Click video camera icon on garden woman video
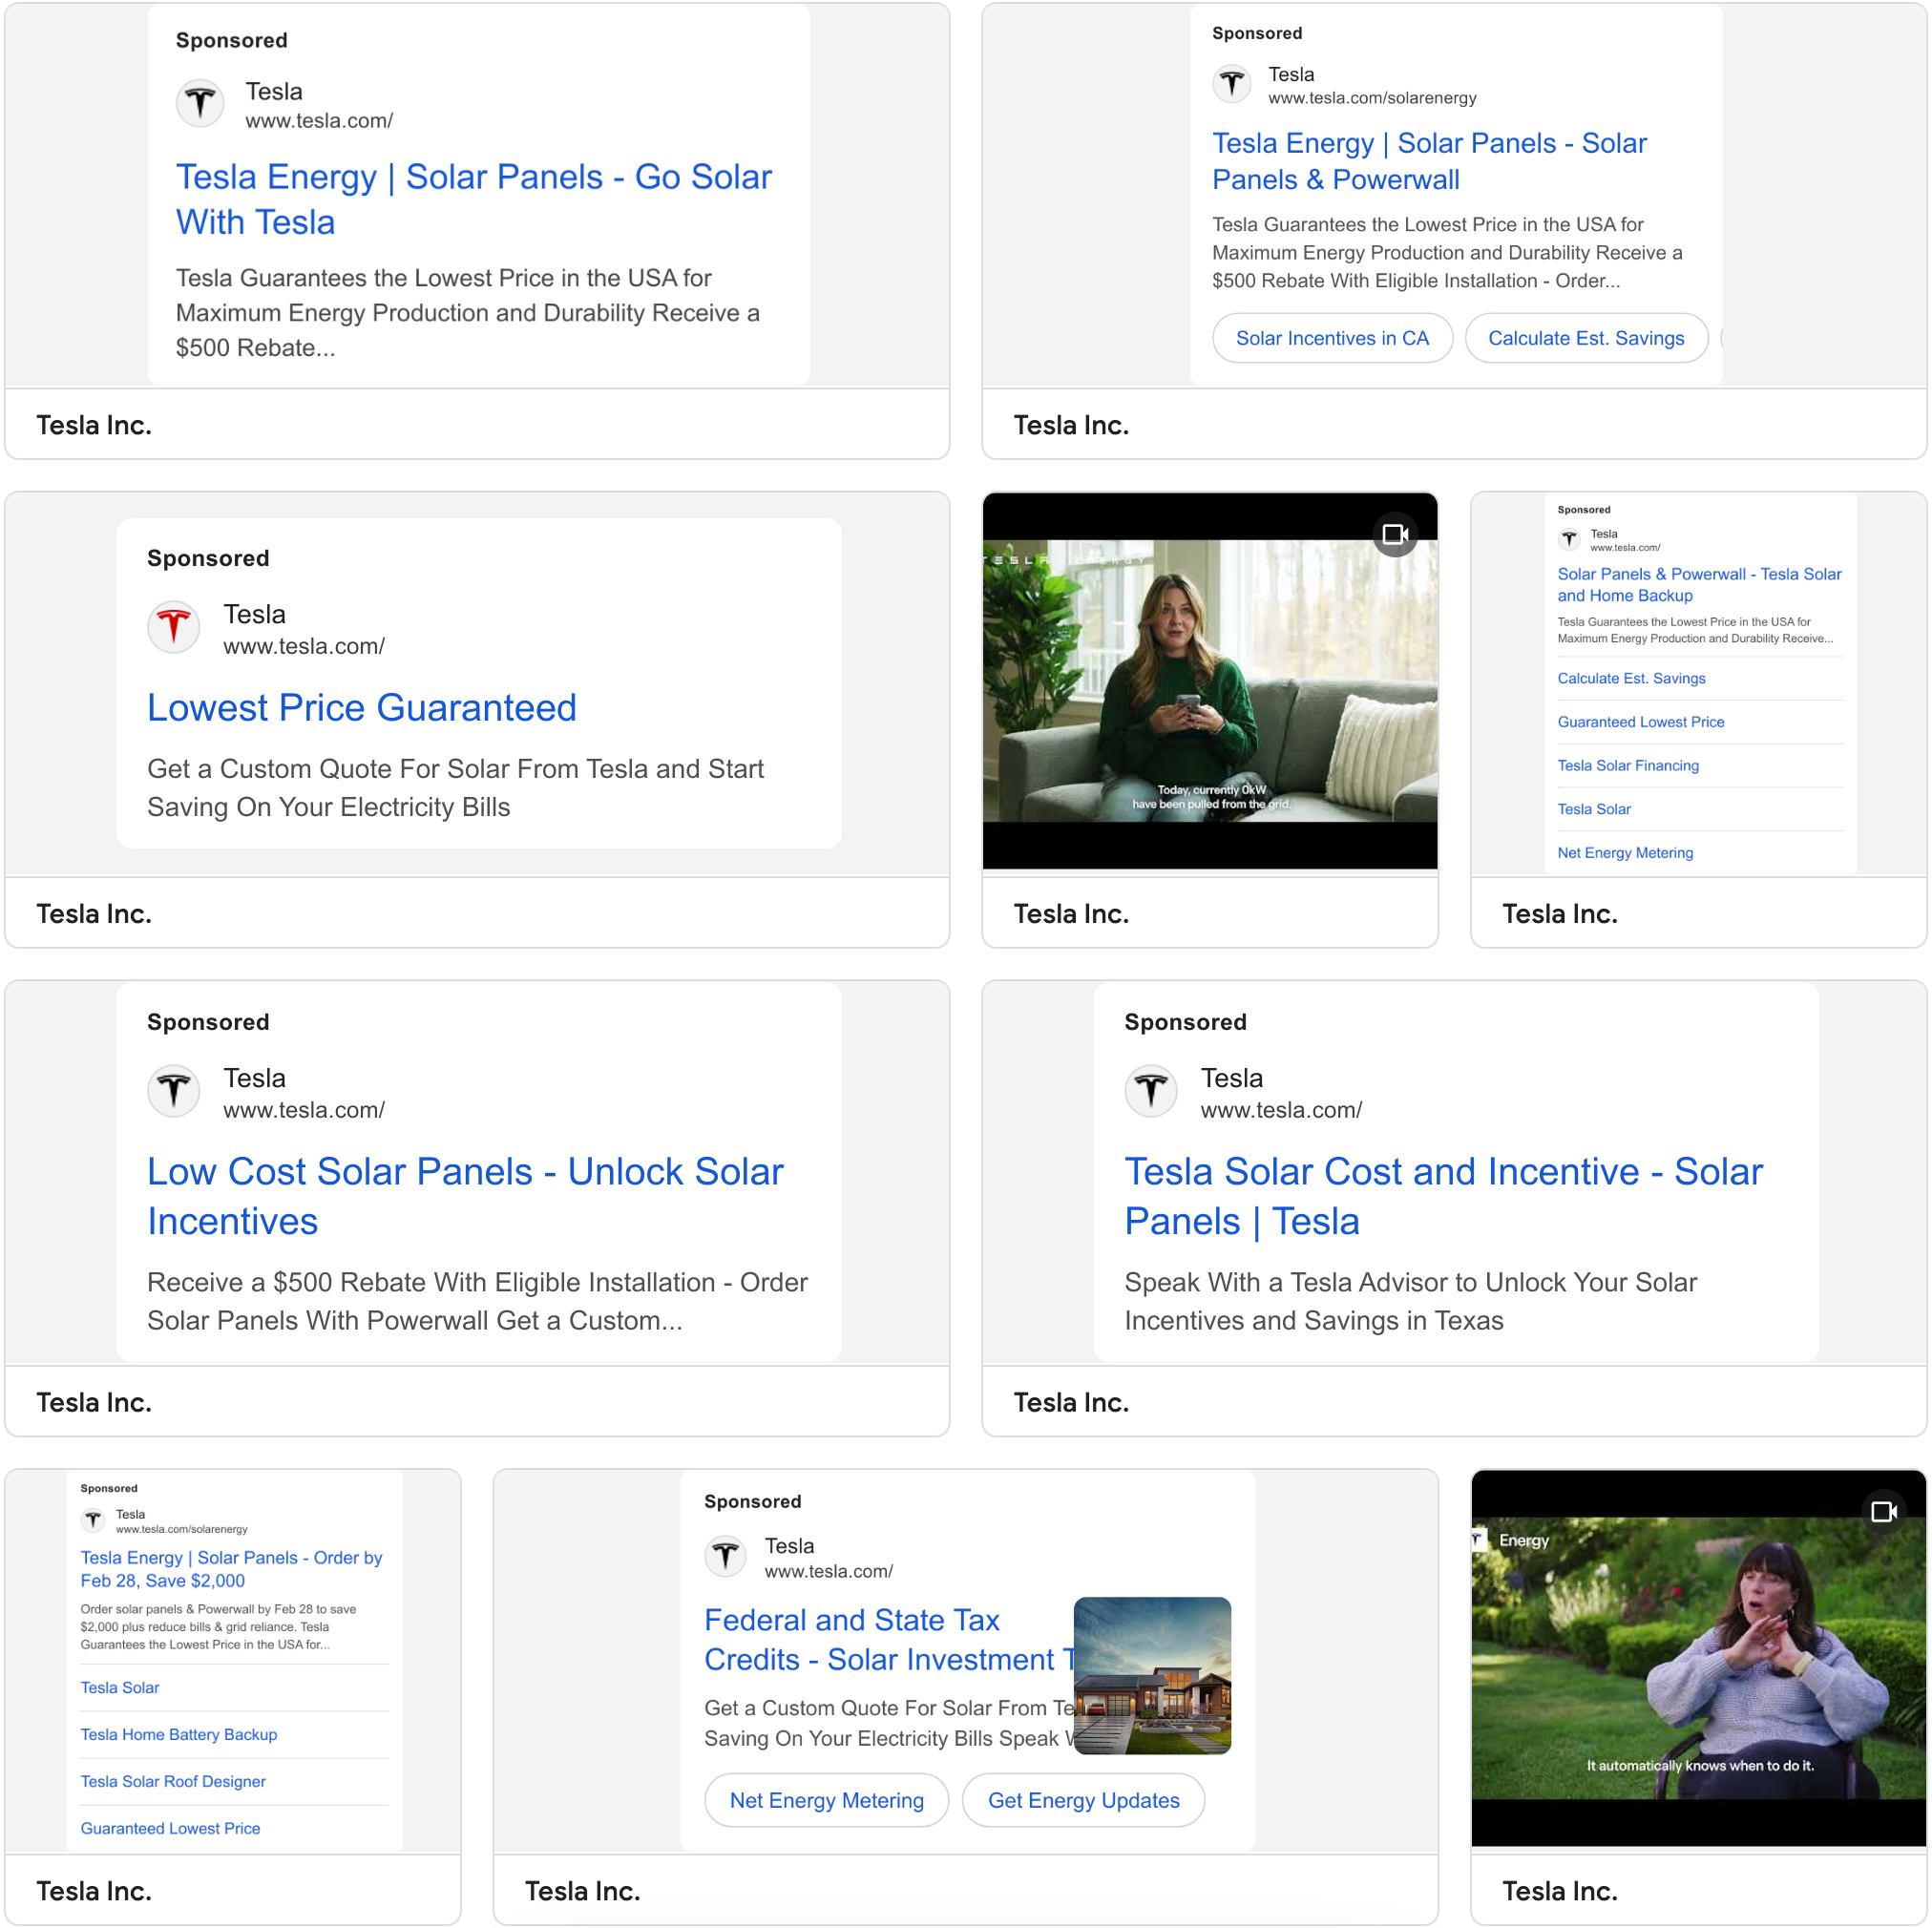 point(1884,1512)
